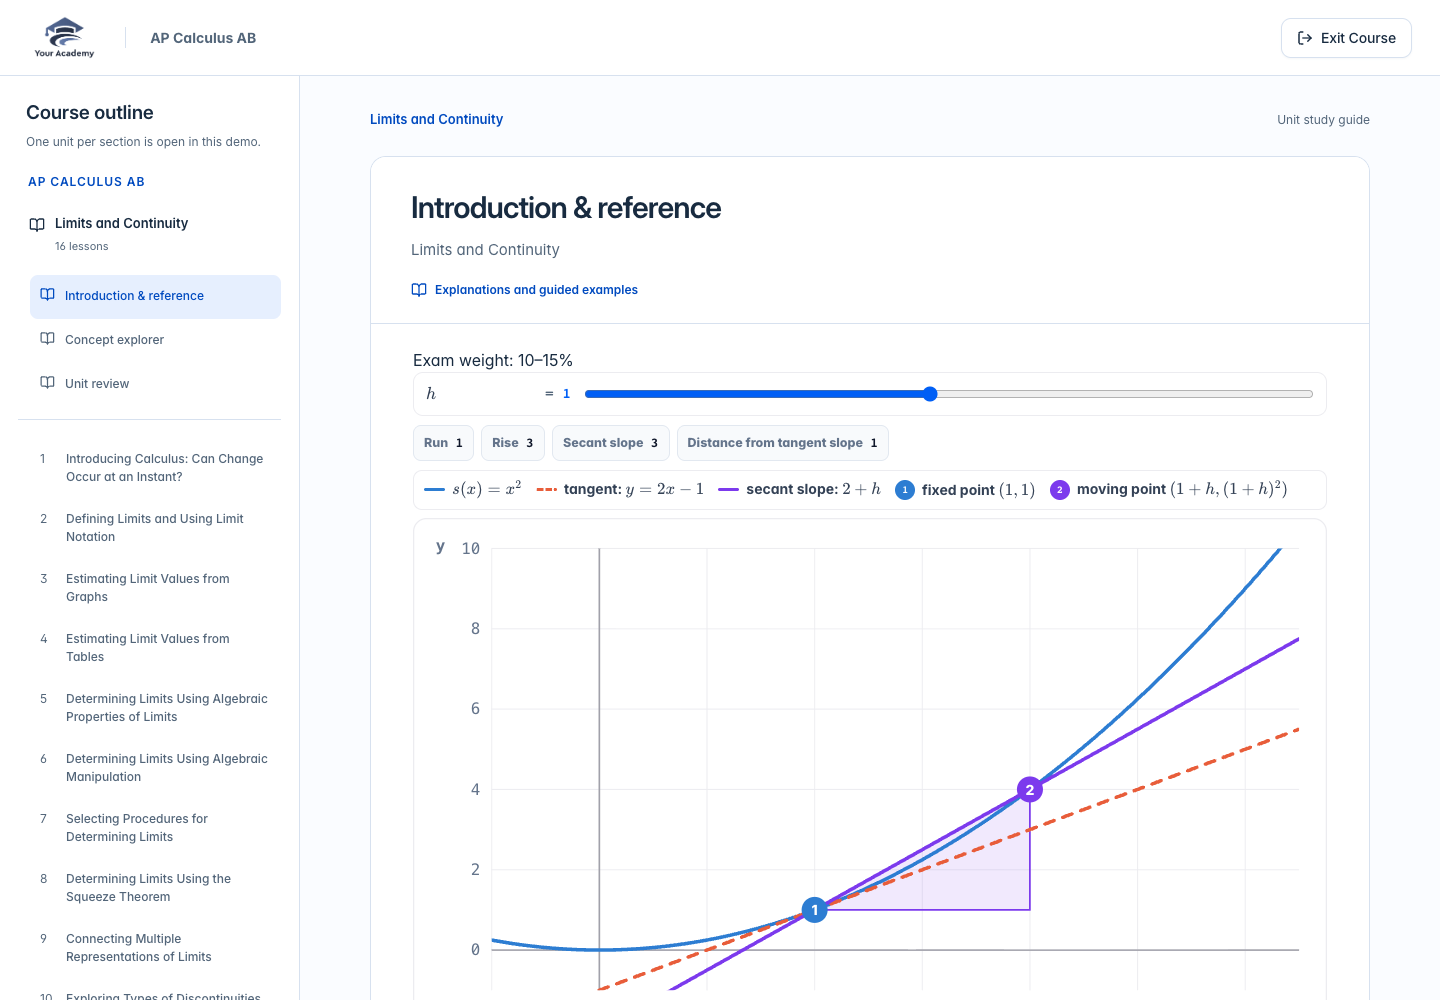Click the 'Unit study guide' text
This screenshot has width=1440, height=1000.
tap(1323, 120)
